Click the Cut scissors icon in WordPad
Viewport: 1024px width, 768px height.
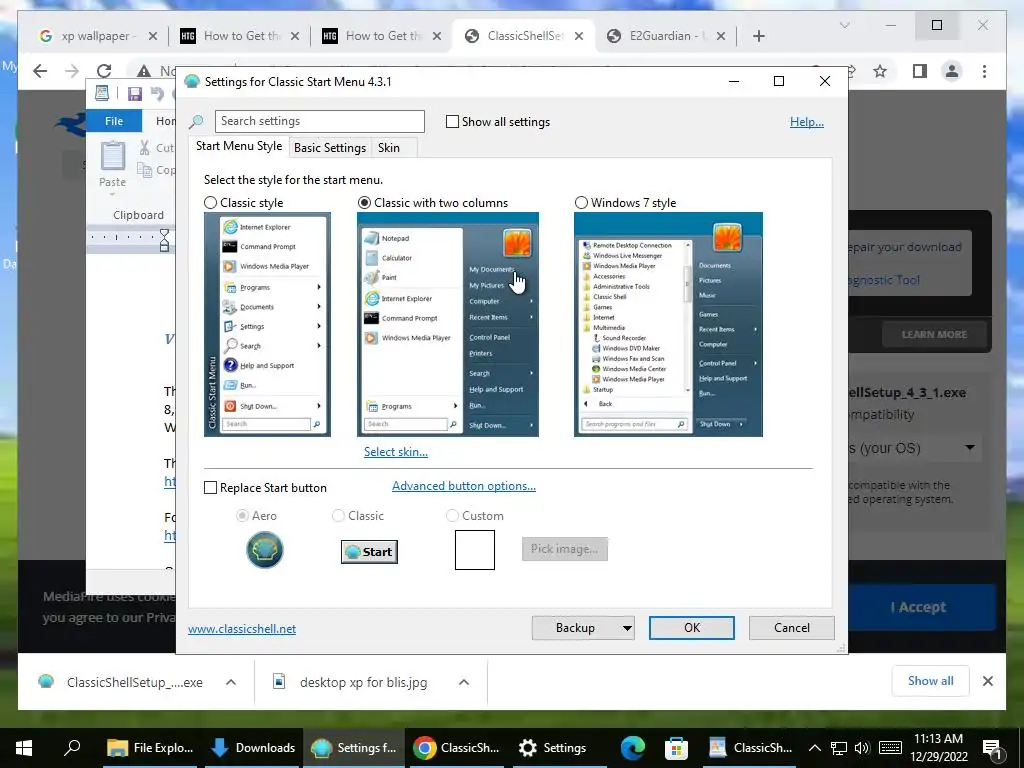(144, 148)
